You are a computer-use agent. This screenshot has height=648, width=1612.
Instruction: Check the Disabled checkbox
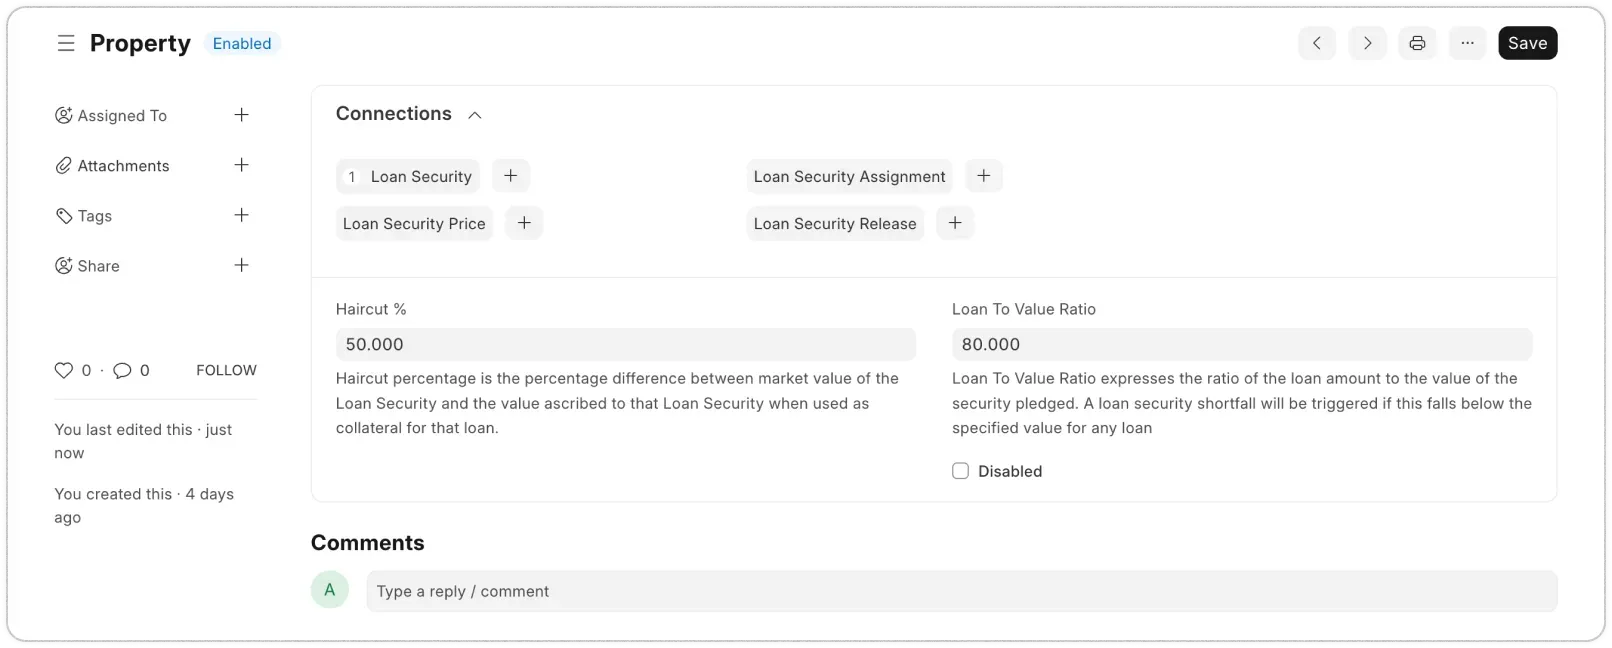pyautogui.click(x=960, y=471)
